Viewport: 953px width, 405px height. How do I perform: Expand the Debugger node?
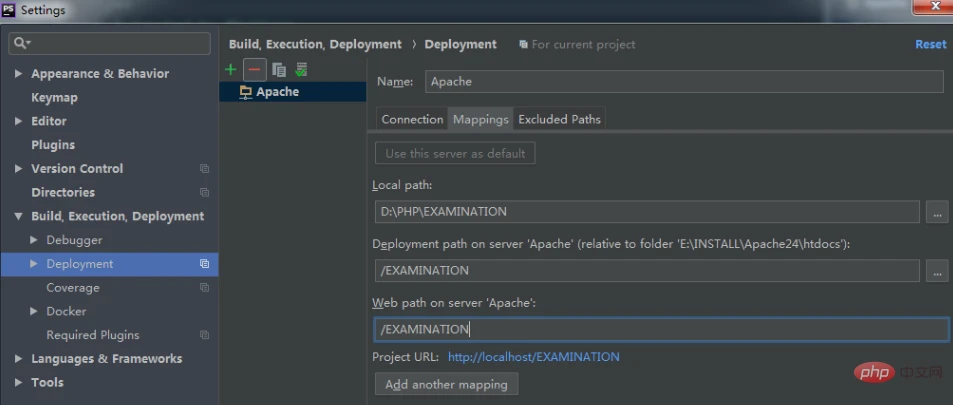click(34, 240)
